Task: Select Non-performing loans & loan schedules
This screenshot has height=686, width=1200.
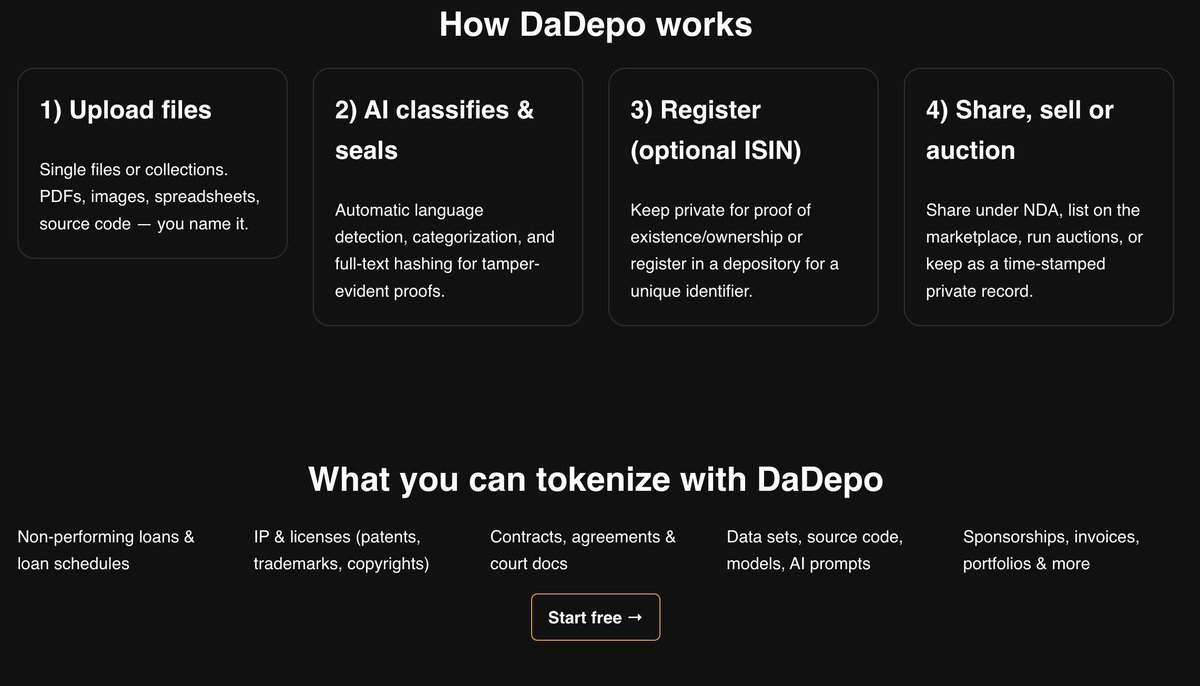Action: 105,550
